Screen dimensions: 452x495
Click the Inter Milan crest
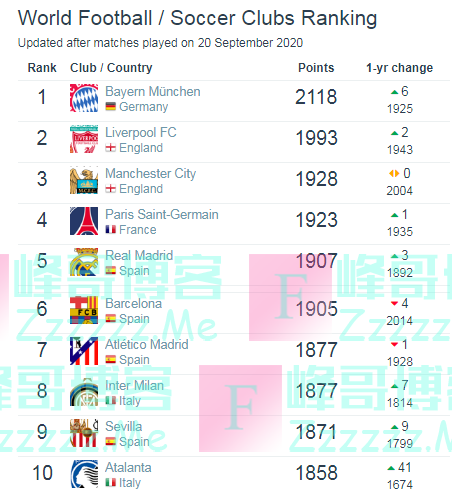[84, 392]
